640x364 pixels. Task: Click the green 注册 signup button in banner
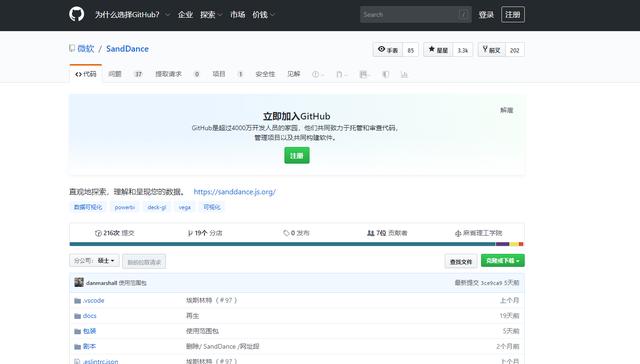coord(297,155)
